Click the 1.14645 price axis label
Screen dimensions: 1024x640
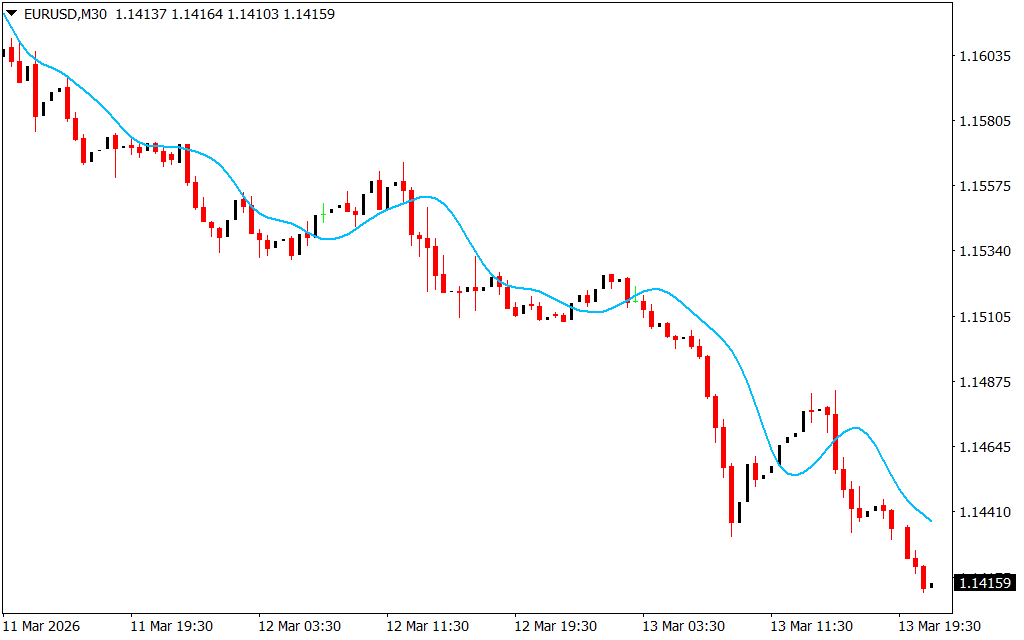[984, 447]
